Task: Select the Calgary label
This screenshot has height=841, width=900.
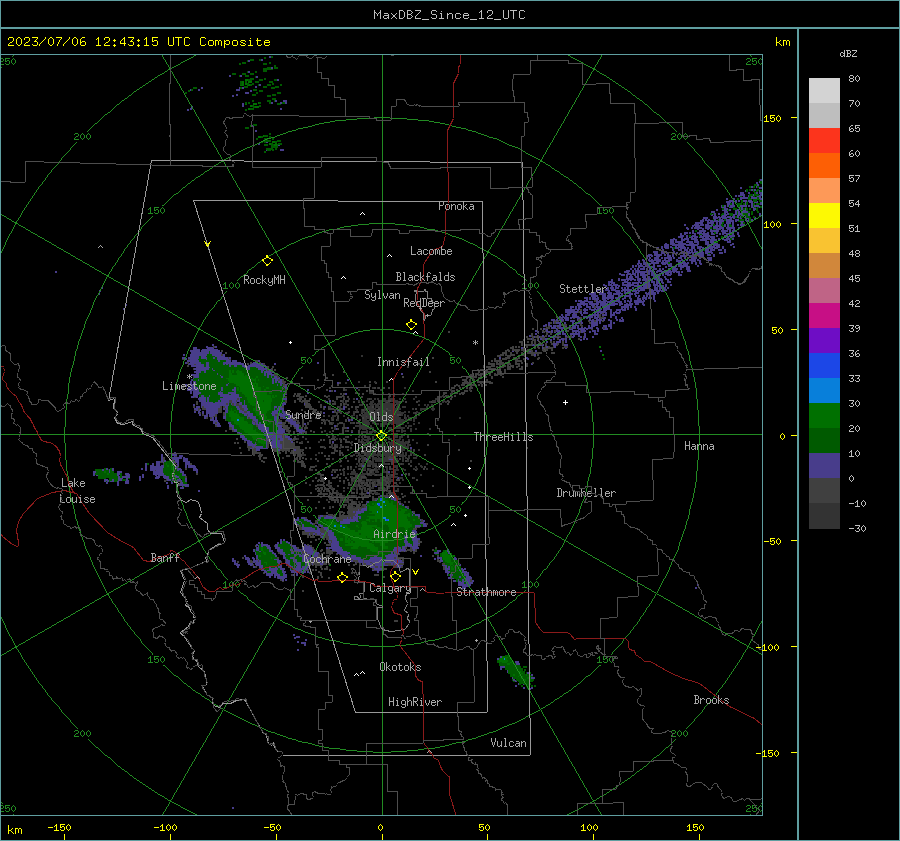Action: click(390, 588)
